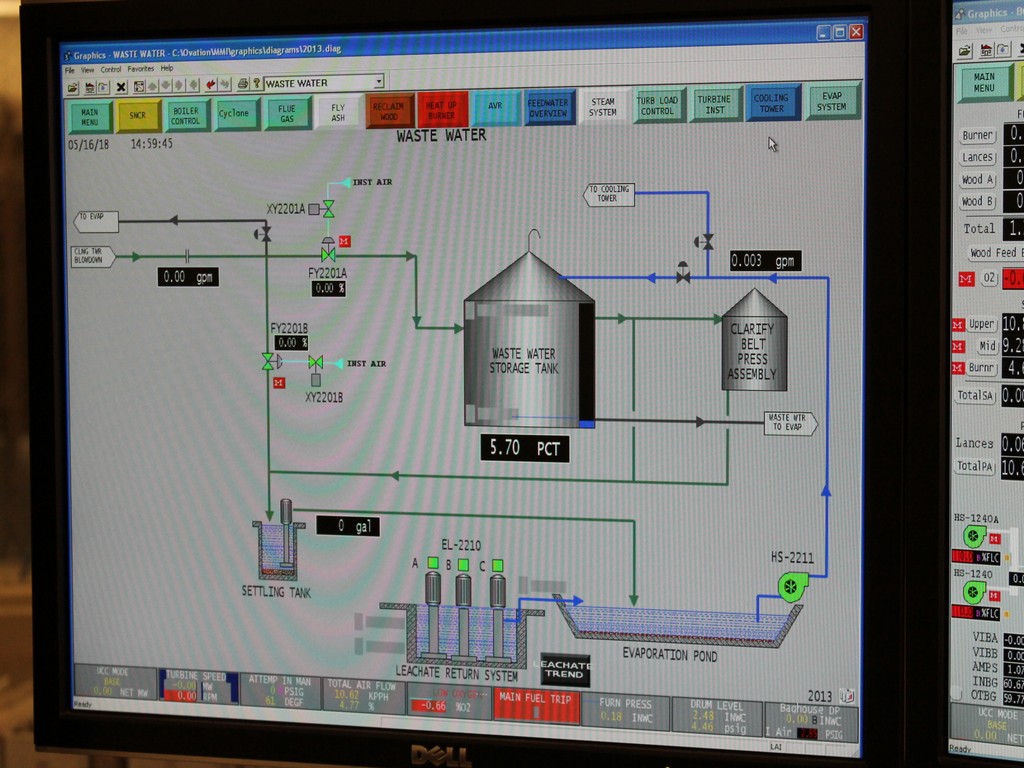Screen dimensions: 1024x768
Task: Click the LEACHATE TREND button
Action: pyautogui.click(x=565, y=669)
